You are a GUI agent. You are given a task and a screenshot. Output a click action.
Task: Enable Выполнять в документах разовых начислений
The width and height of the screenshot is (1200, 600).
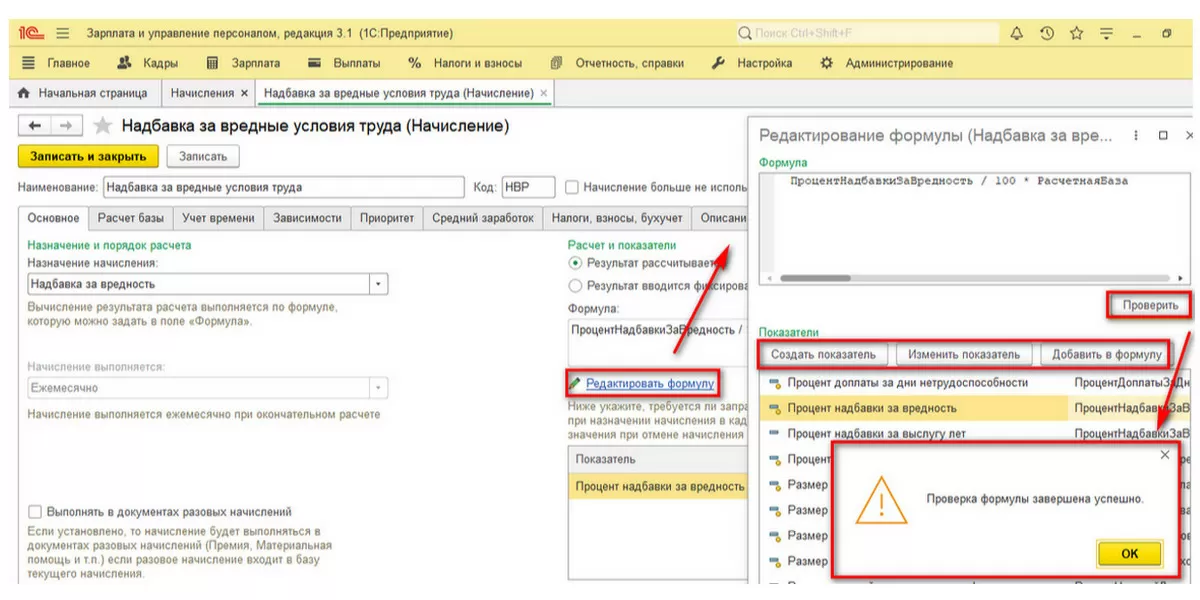pos(36,512)
